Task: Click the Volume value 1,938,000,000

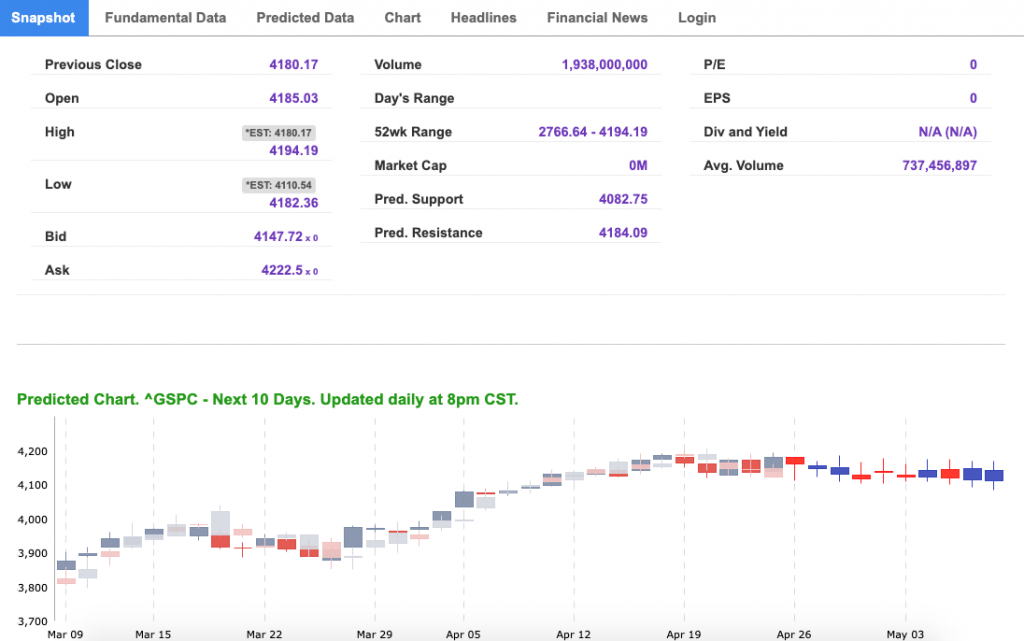Action: click(604, 64)
